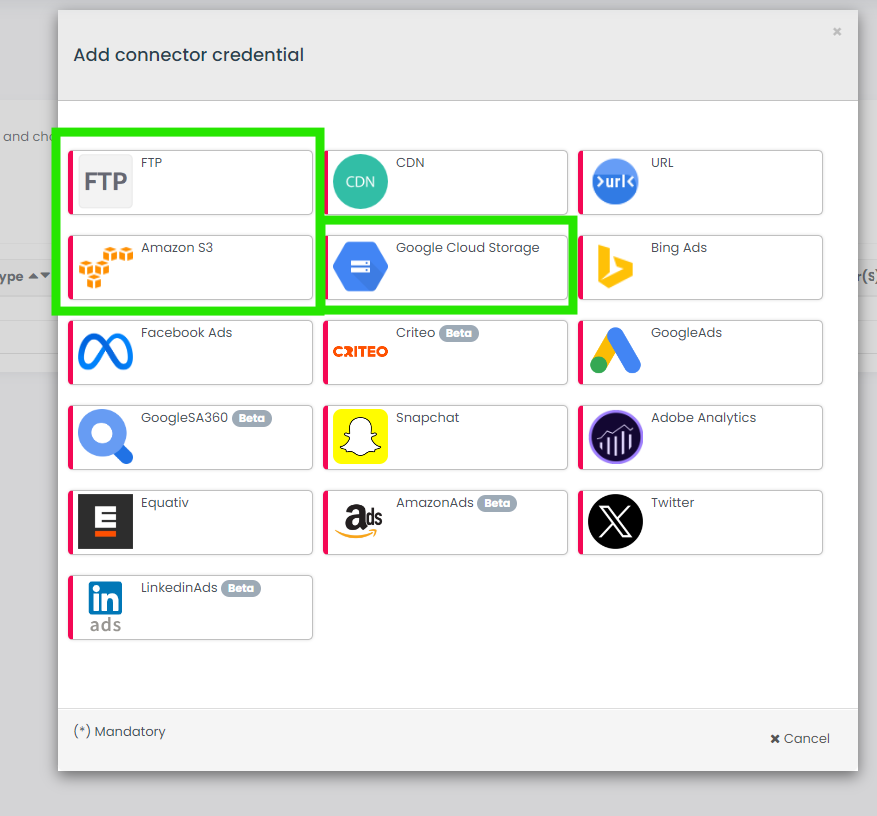Click the Cancel button

(x=800, y=739)
